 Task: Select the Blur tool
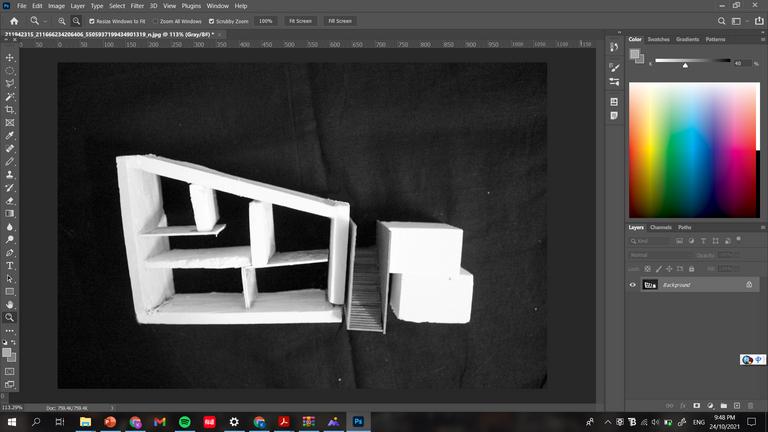[x=10, y=227]
